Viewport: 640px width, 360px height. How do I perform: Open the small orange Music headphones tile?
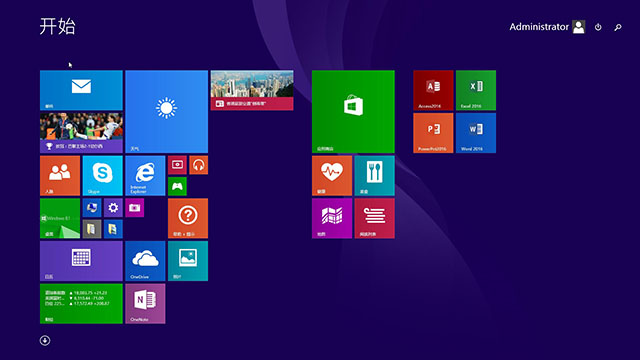point(199,165)
